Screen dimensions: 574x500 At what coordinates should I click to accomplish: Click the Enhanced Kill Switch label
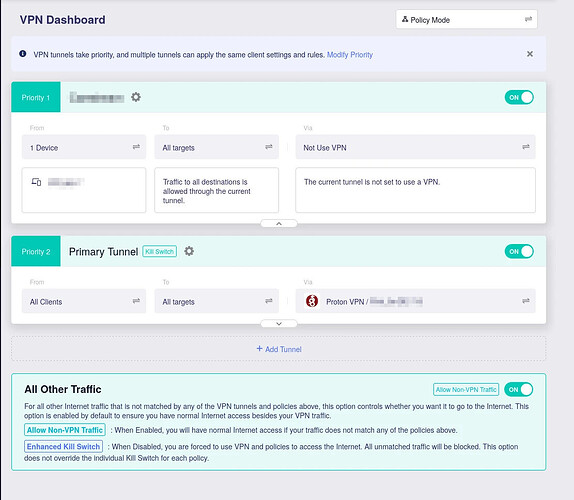point(63,447)
